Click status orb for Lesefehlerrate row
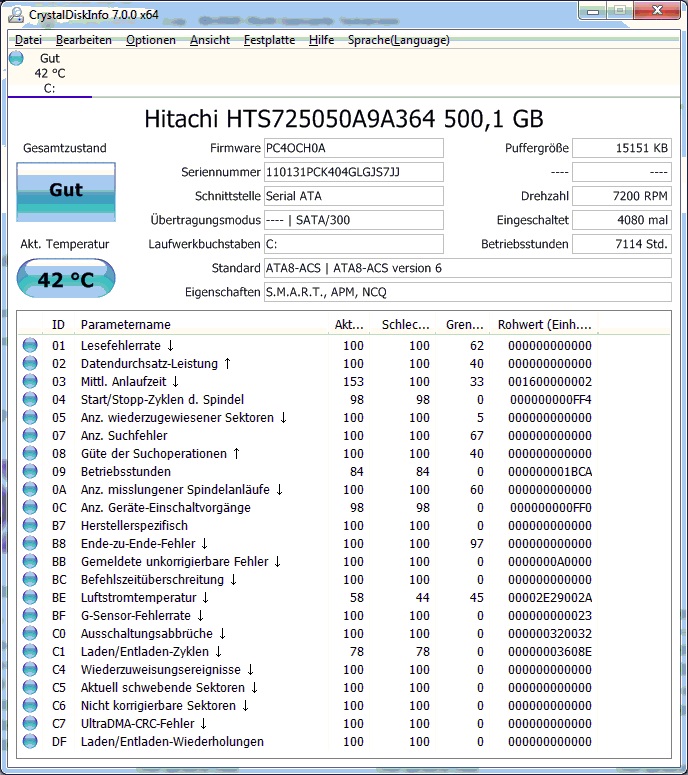 point(30,345)
